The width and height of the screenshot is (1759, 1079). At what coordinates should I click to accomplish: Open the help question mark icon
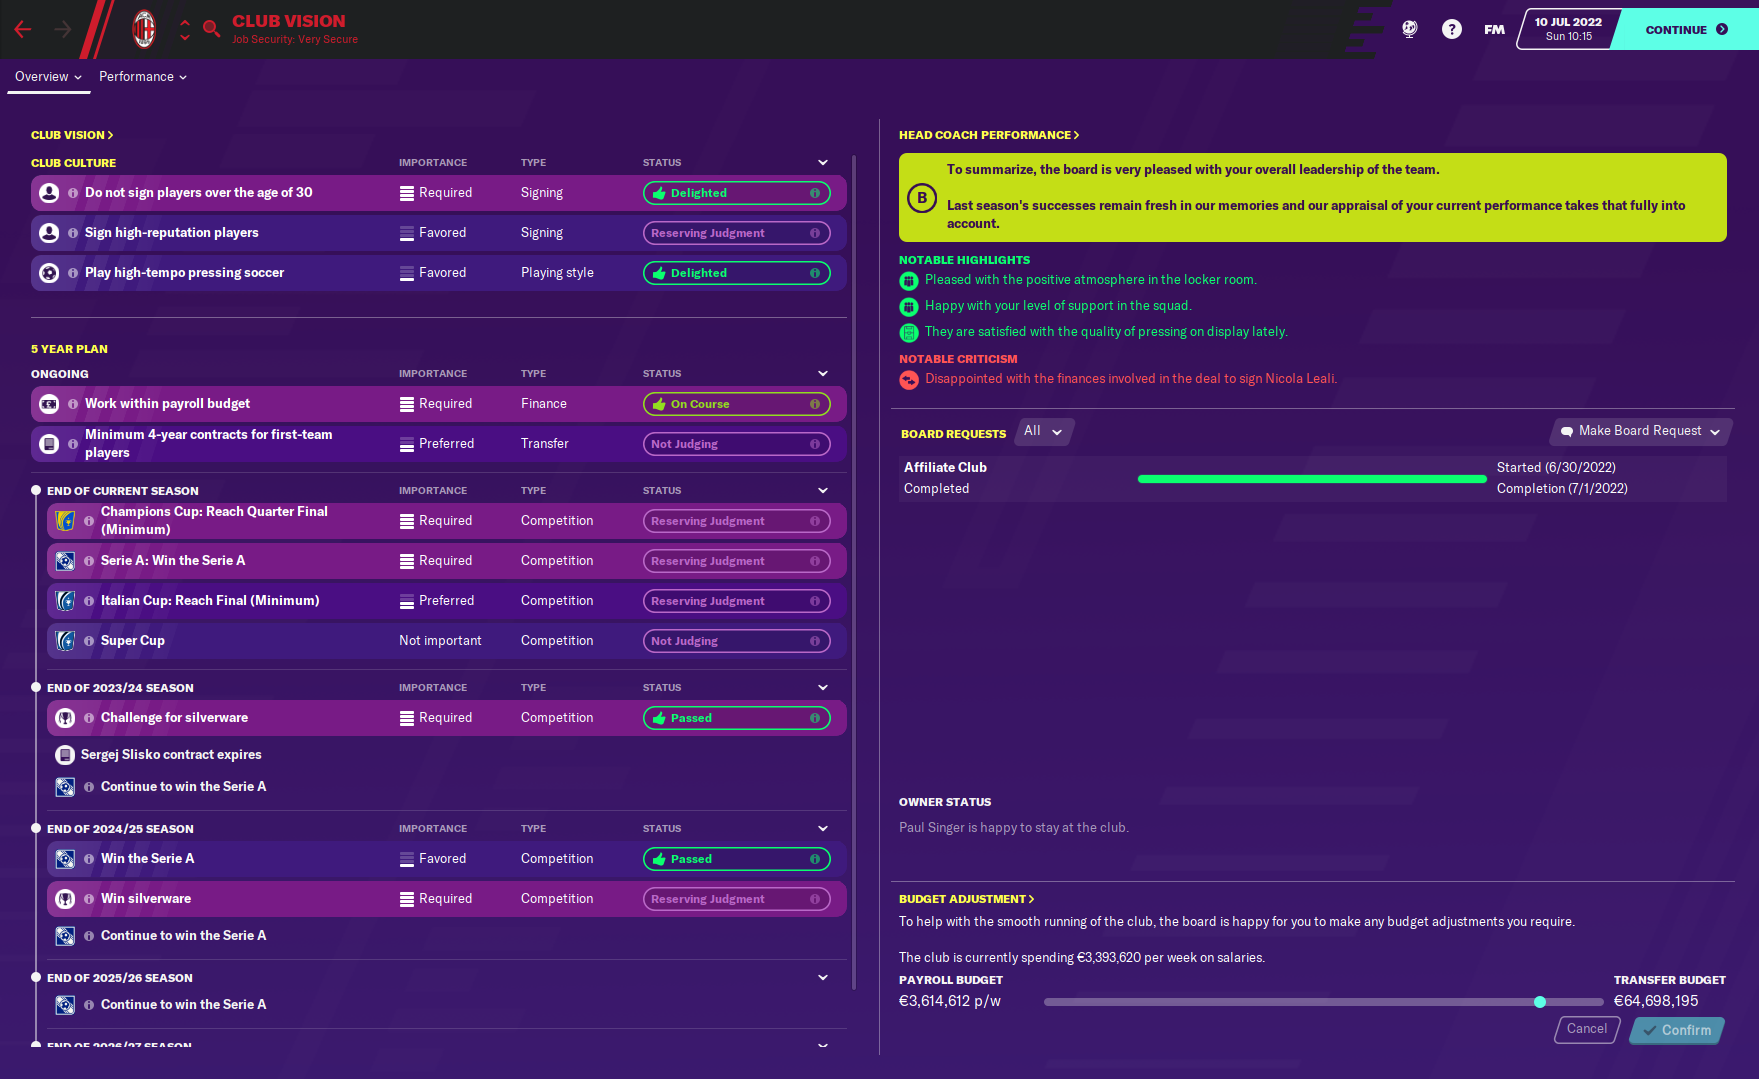[1451, 30]
